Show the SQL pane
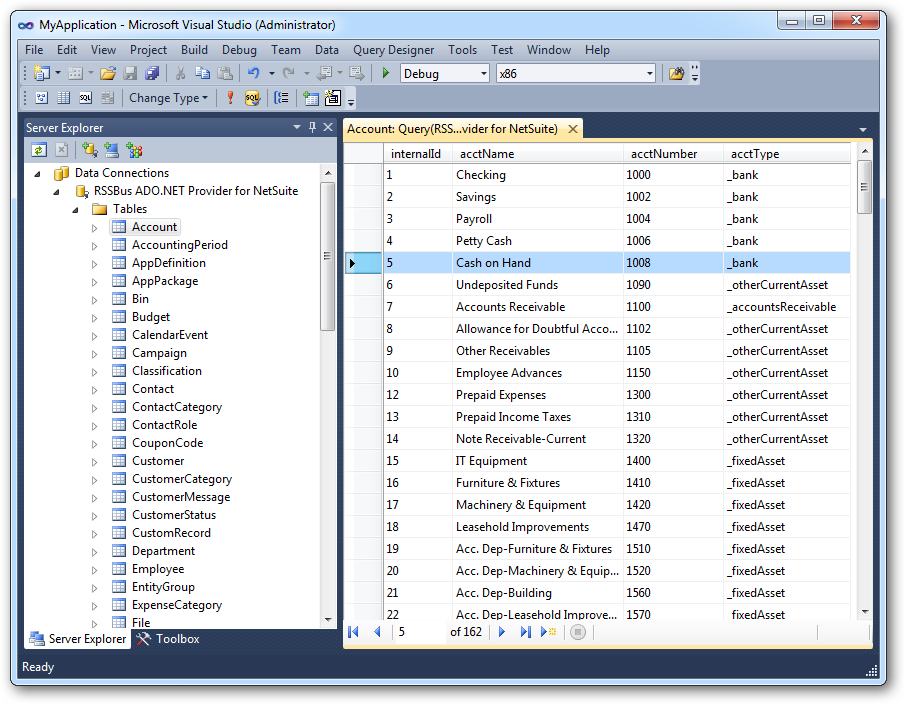Screen dimensions: 905x704 coord(85,98)
